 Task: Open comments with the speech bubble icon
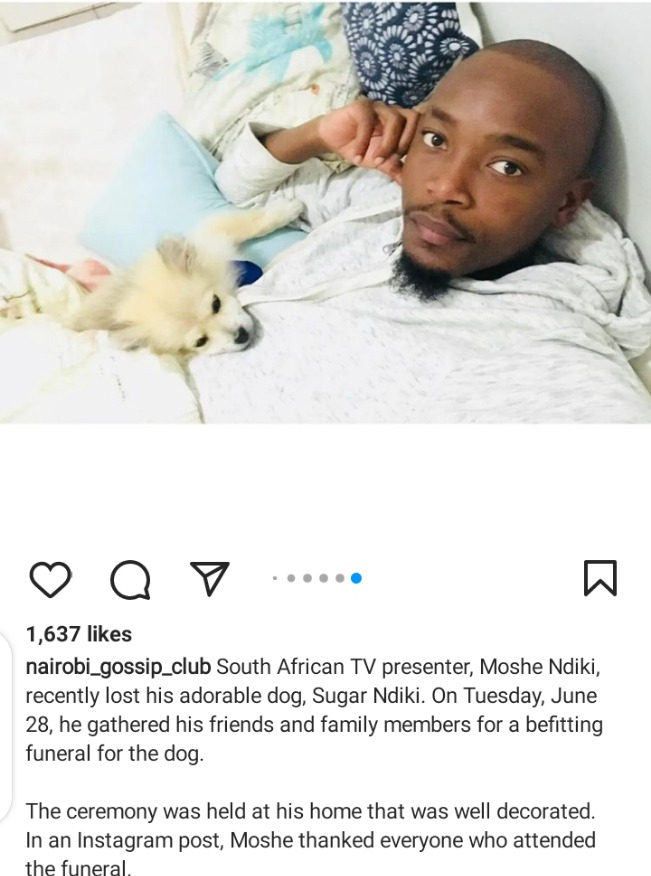point(130,579)
